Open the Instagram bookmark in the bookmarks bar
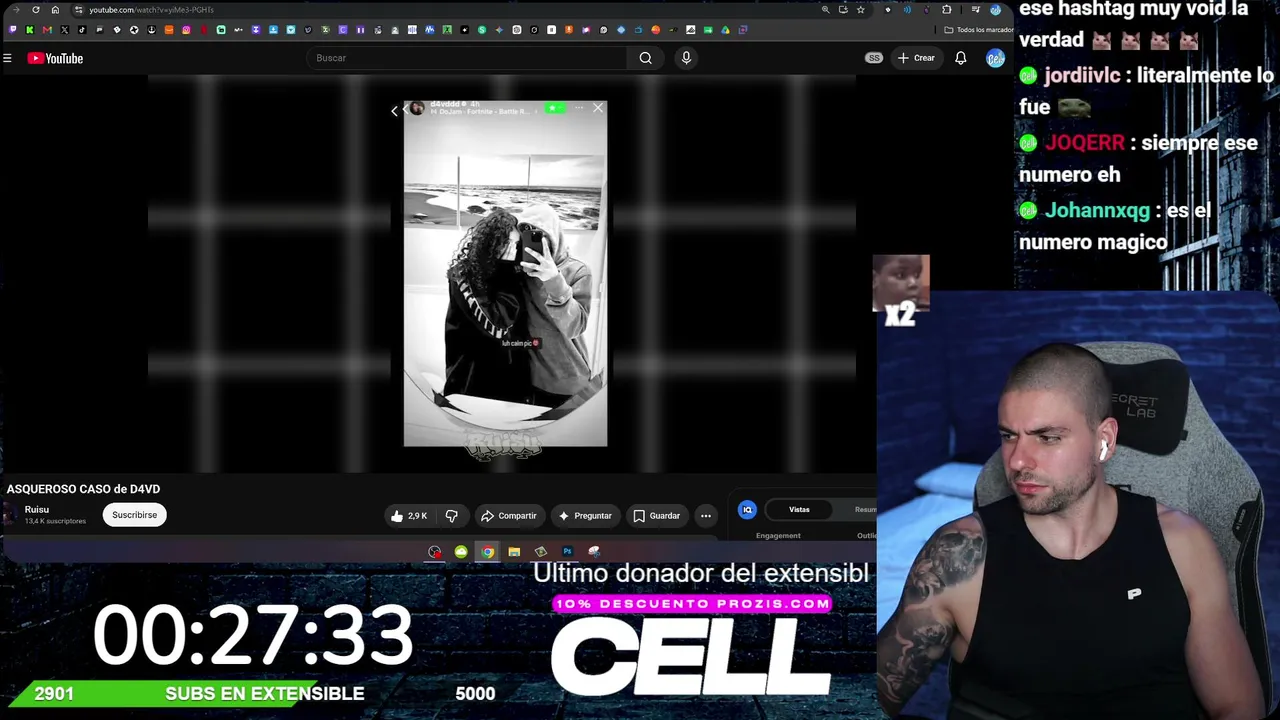 click(186, 30)
